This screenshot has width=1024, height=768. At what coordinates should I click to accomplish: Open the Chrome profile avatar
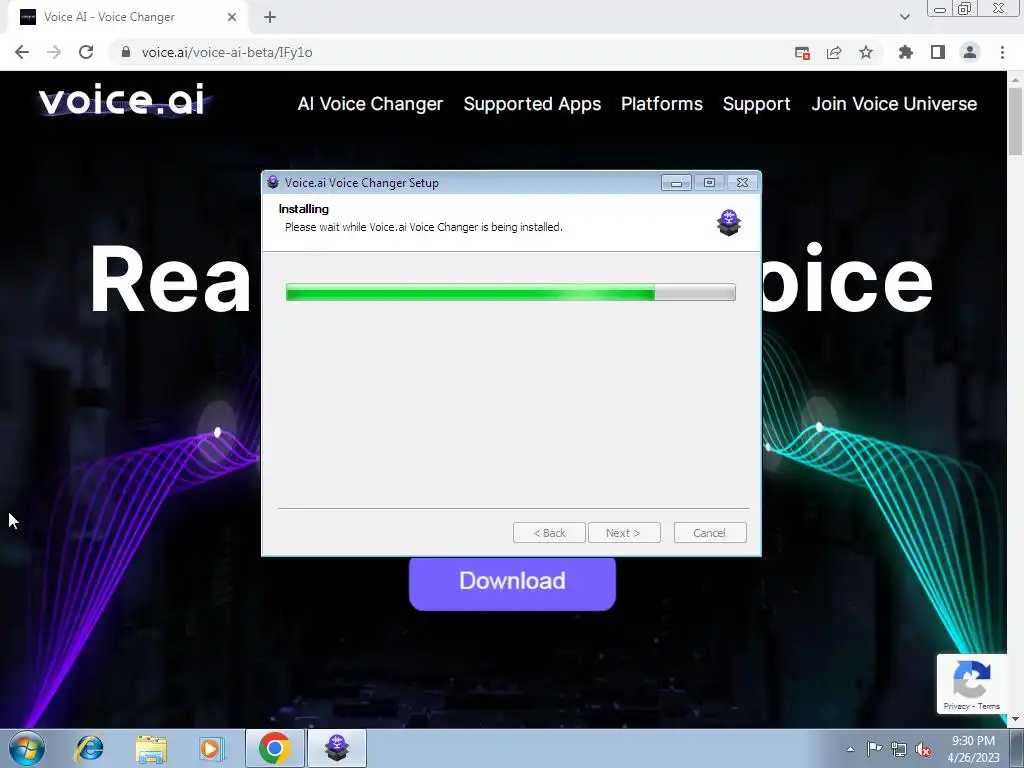click(x=970, y=52)
